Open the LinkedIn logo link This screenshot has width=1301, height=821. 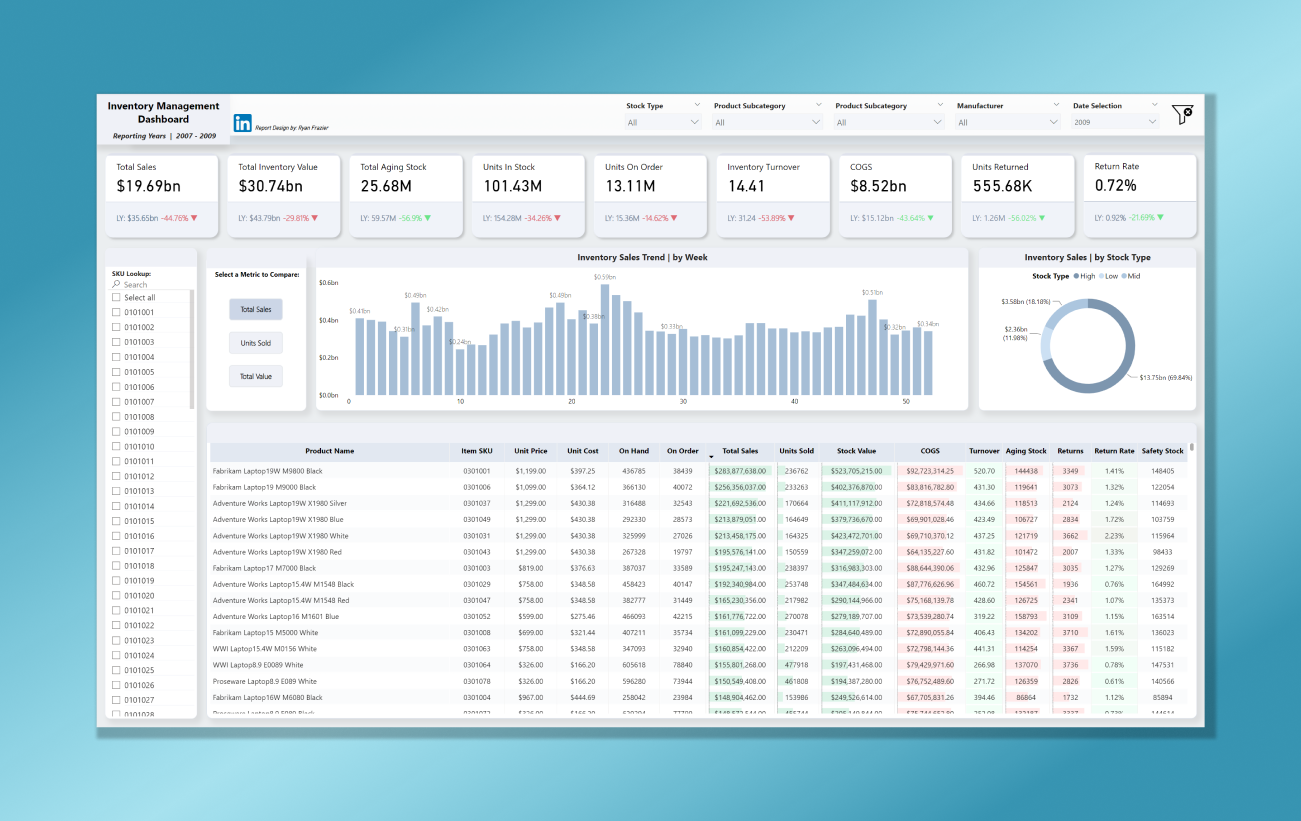pos(243,123)
